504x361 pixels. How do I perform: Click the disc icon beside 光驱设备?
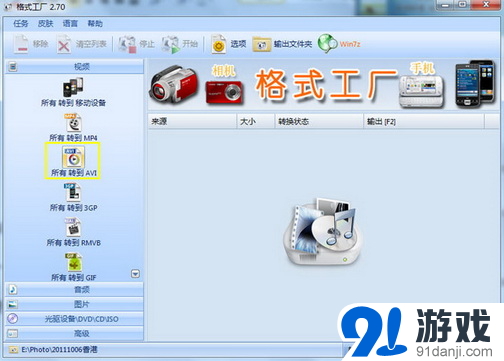13,319
